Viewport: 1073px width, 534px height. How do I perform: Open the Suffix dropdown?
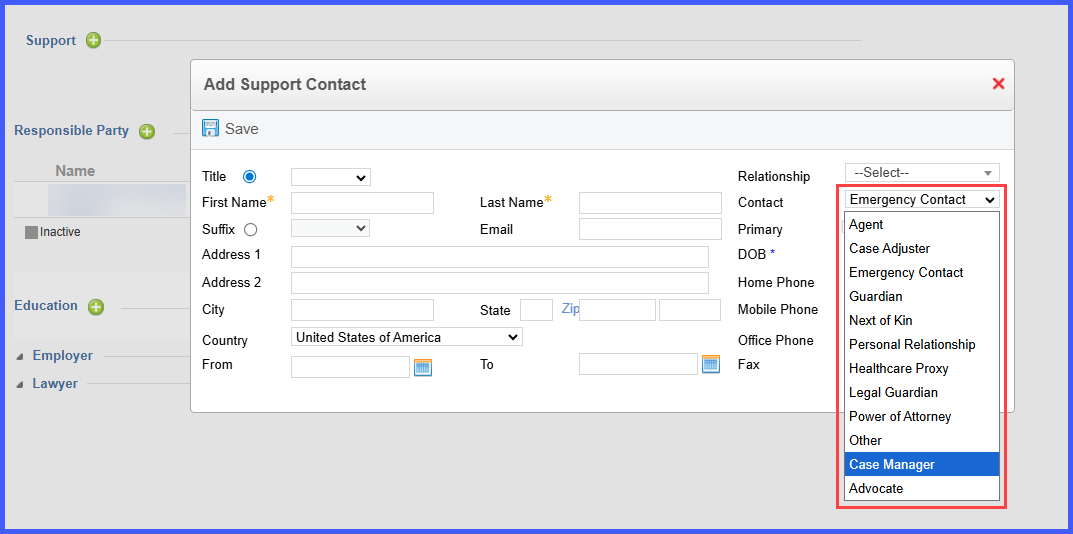(331, 228)
